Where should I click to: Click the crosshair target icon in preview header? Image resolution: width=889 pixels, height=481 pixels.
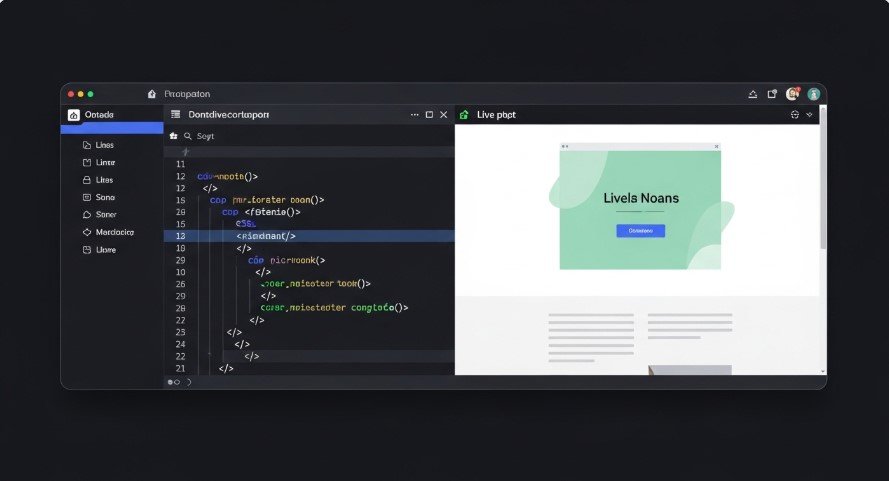click(794, 115)
